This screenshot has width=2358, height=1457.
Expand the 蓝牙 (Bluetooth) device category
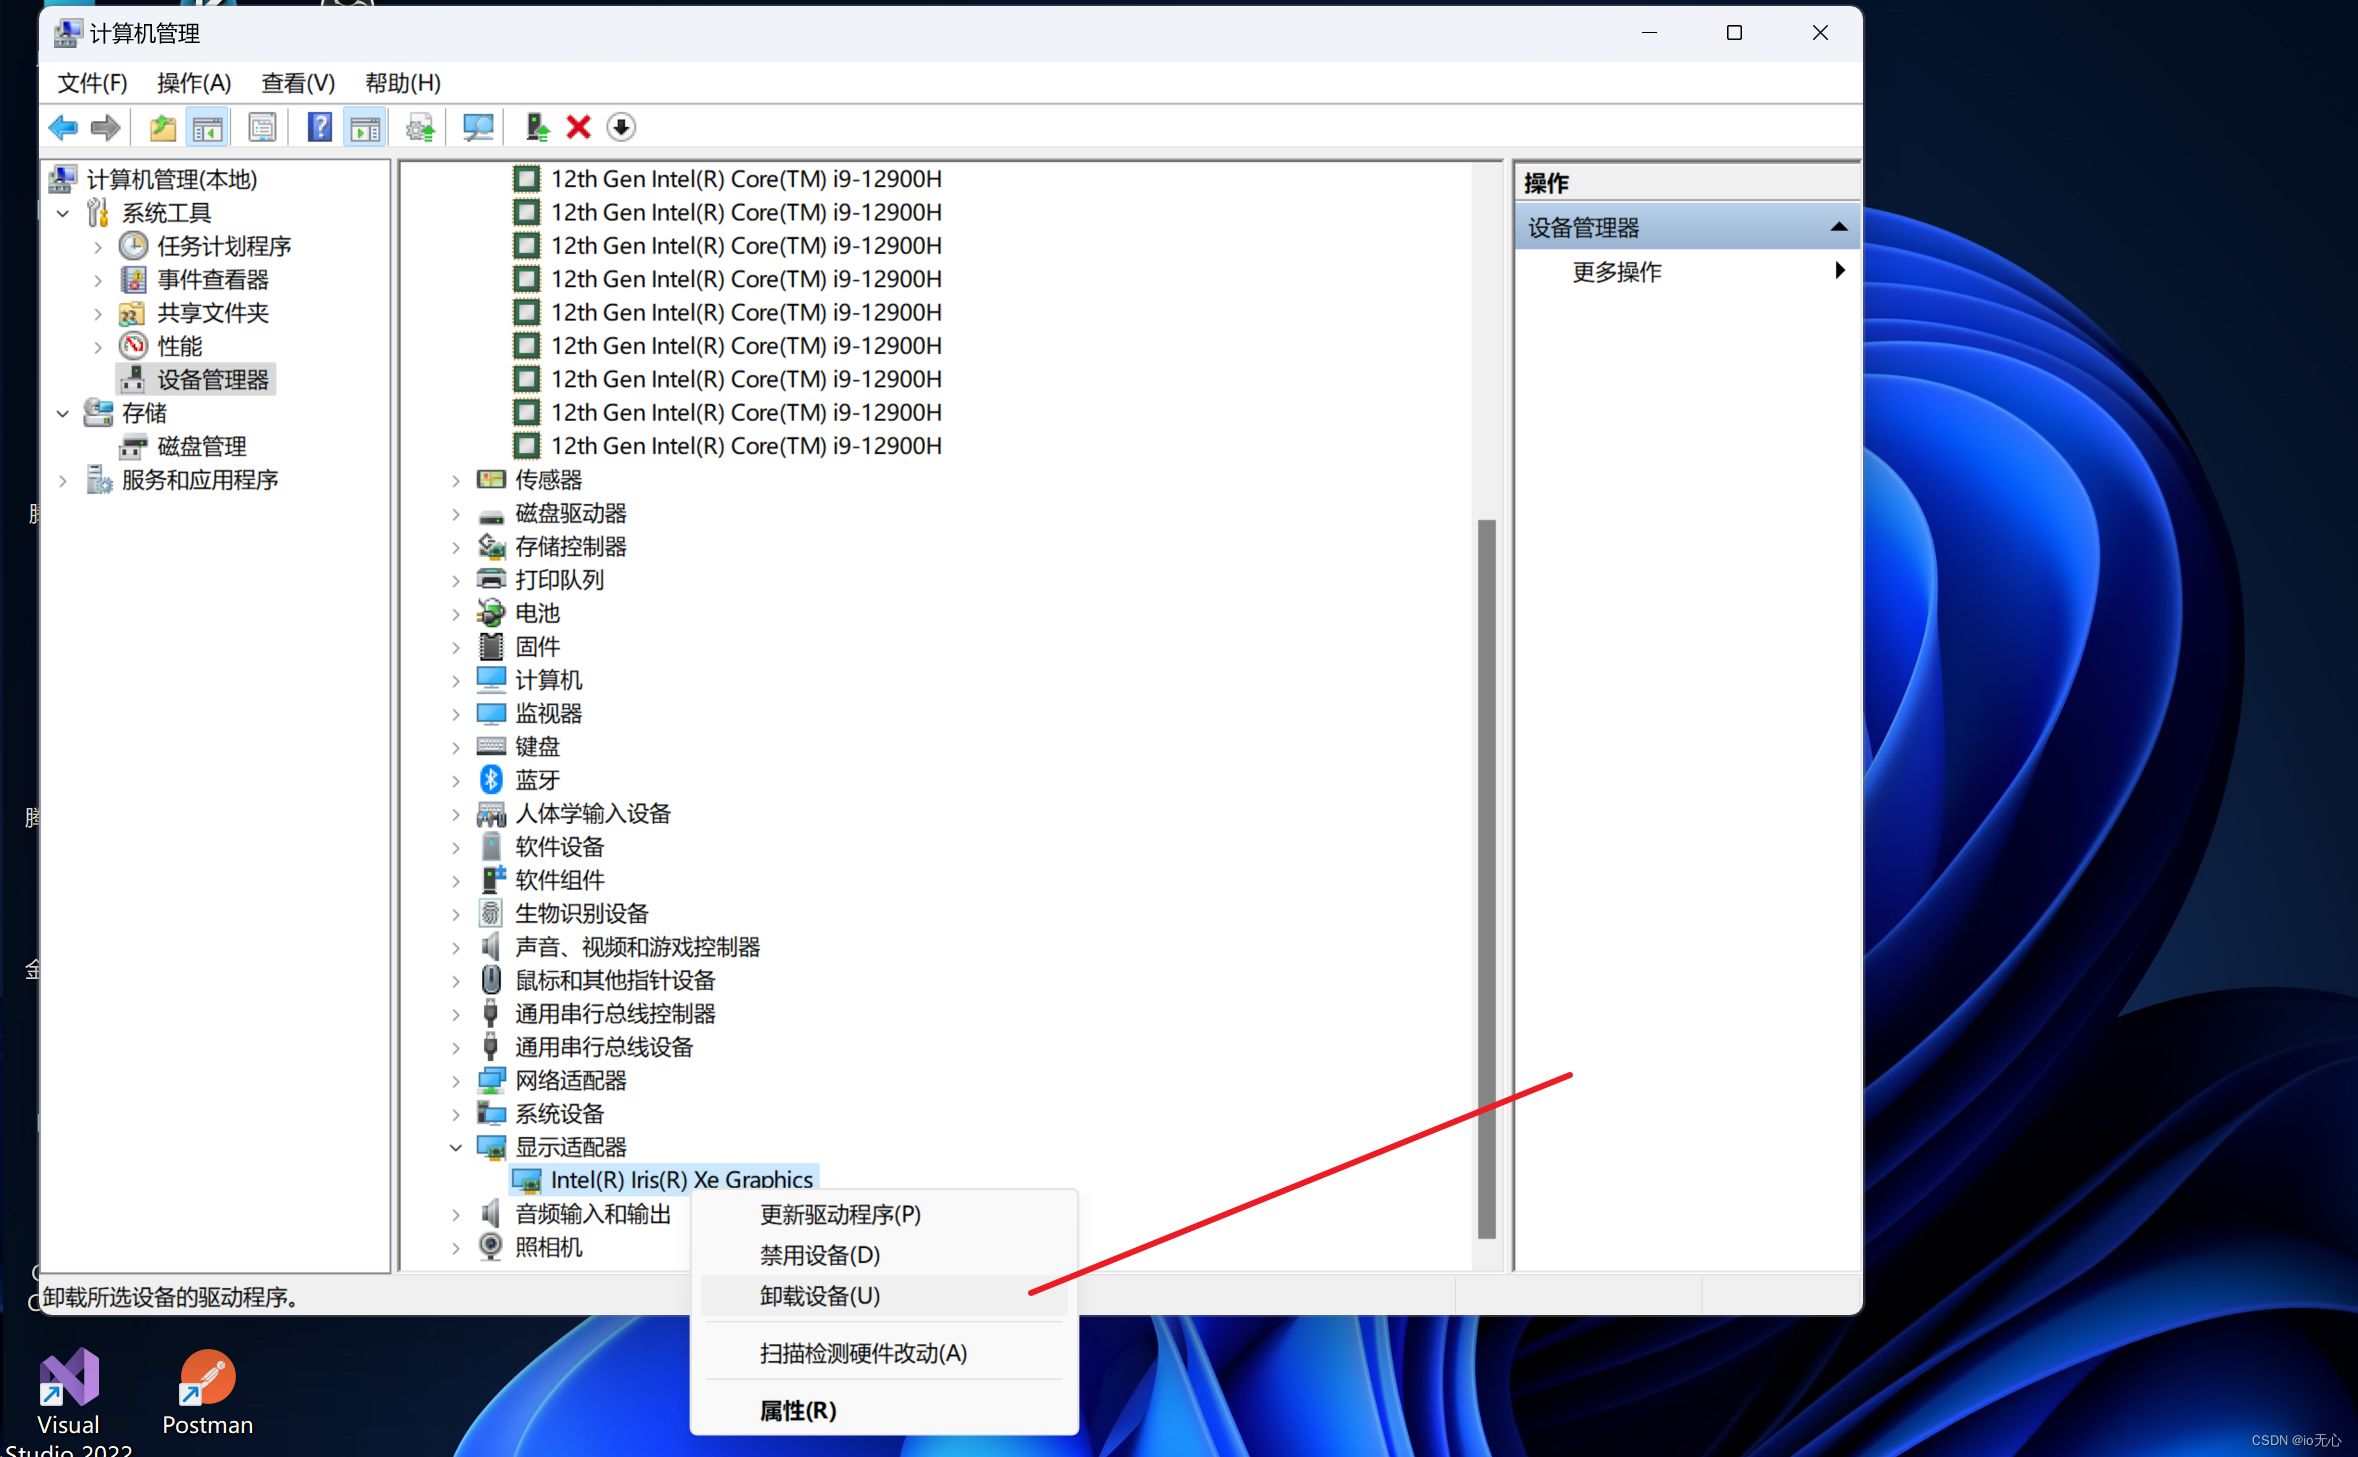pyautogui.click(x=456, y=780)
